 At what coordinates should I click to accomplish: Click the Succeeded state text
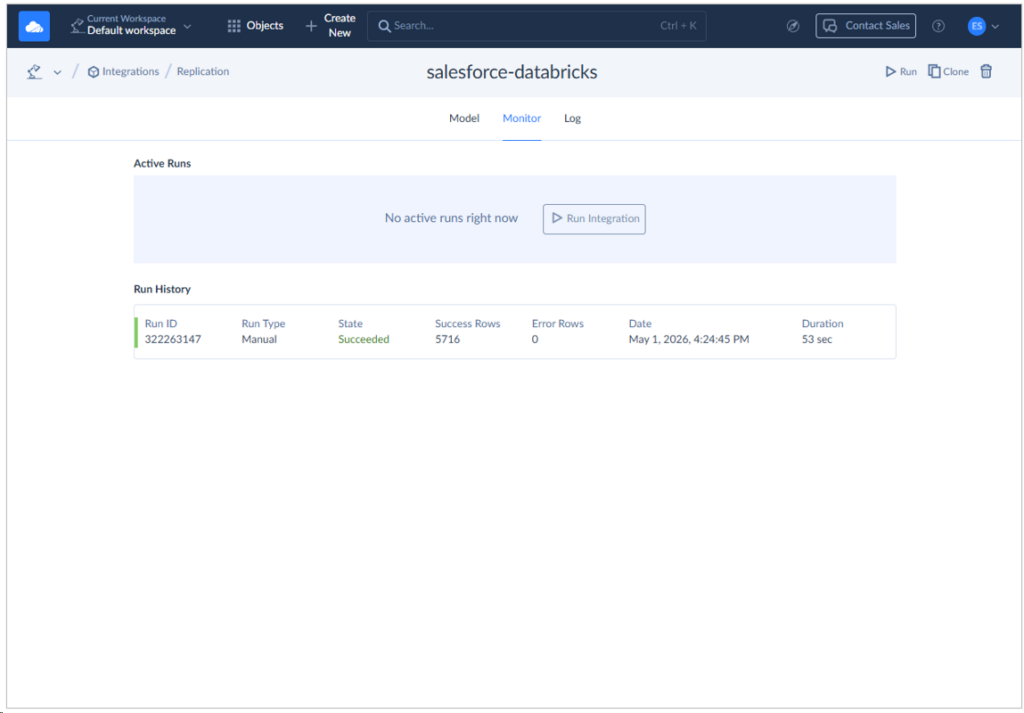pos(364,339)
